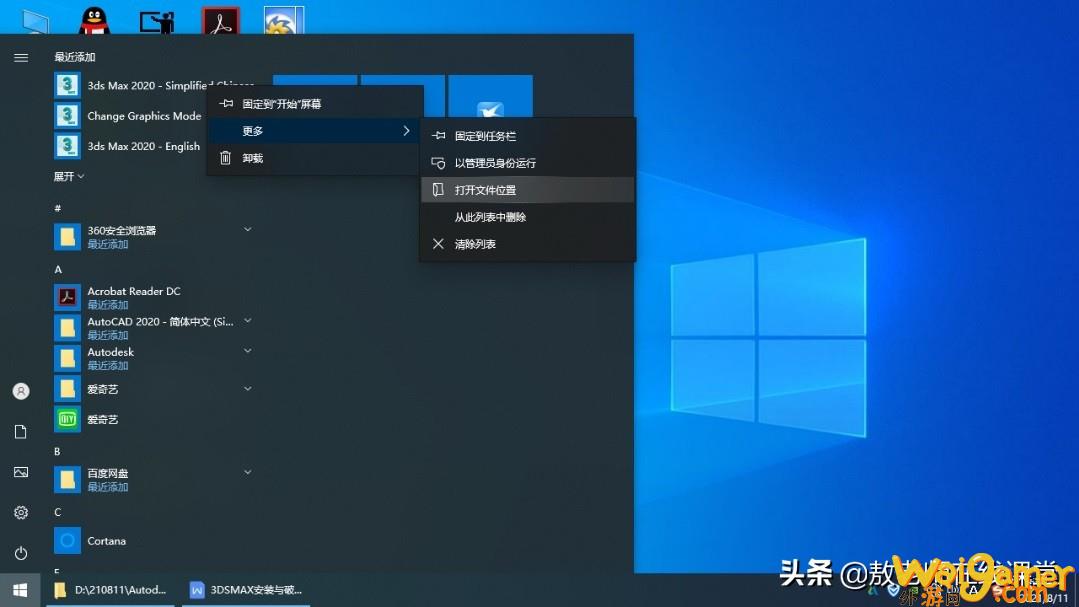This screenshot has height=607, width=1079.
Task: Expand the 360安全浏览器 folder chevron
Action: pos(248,229)
